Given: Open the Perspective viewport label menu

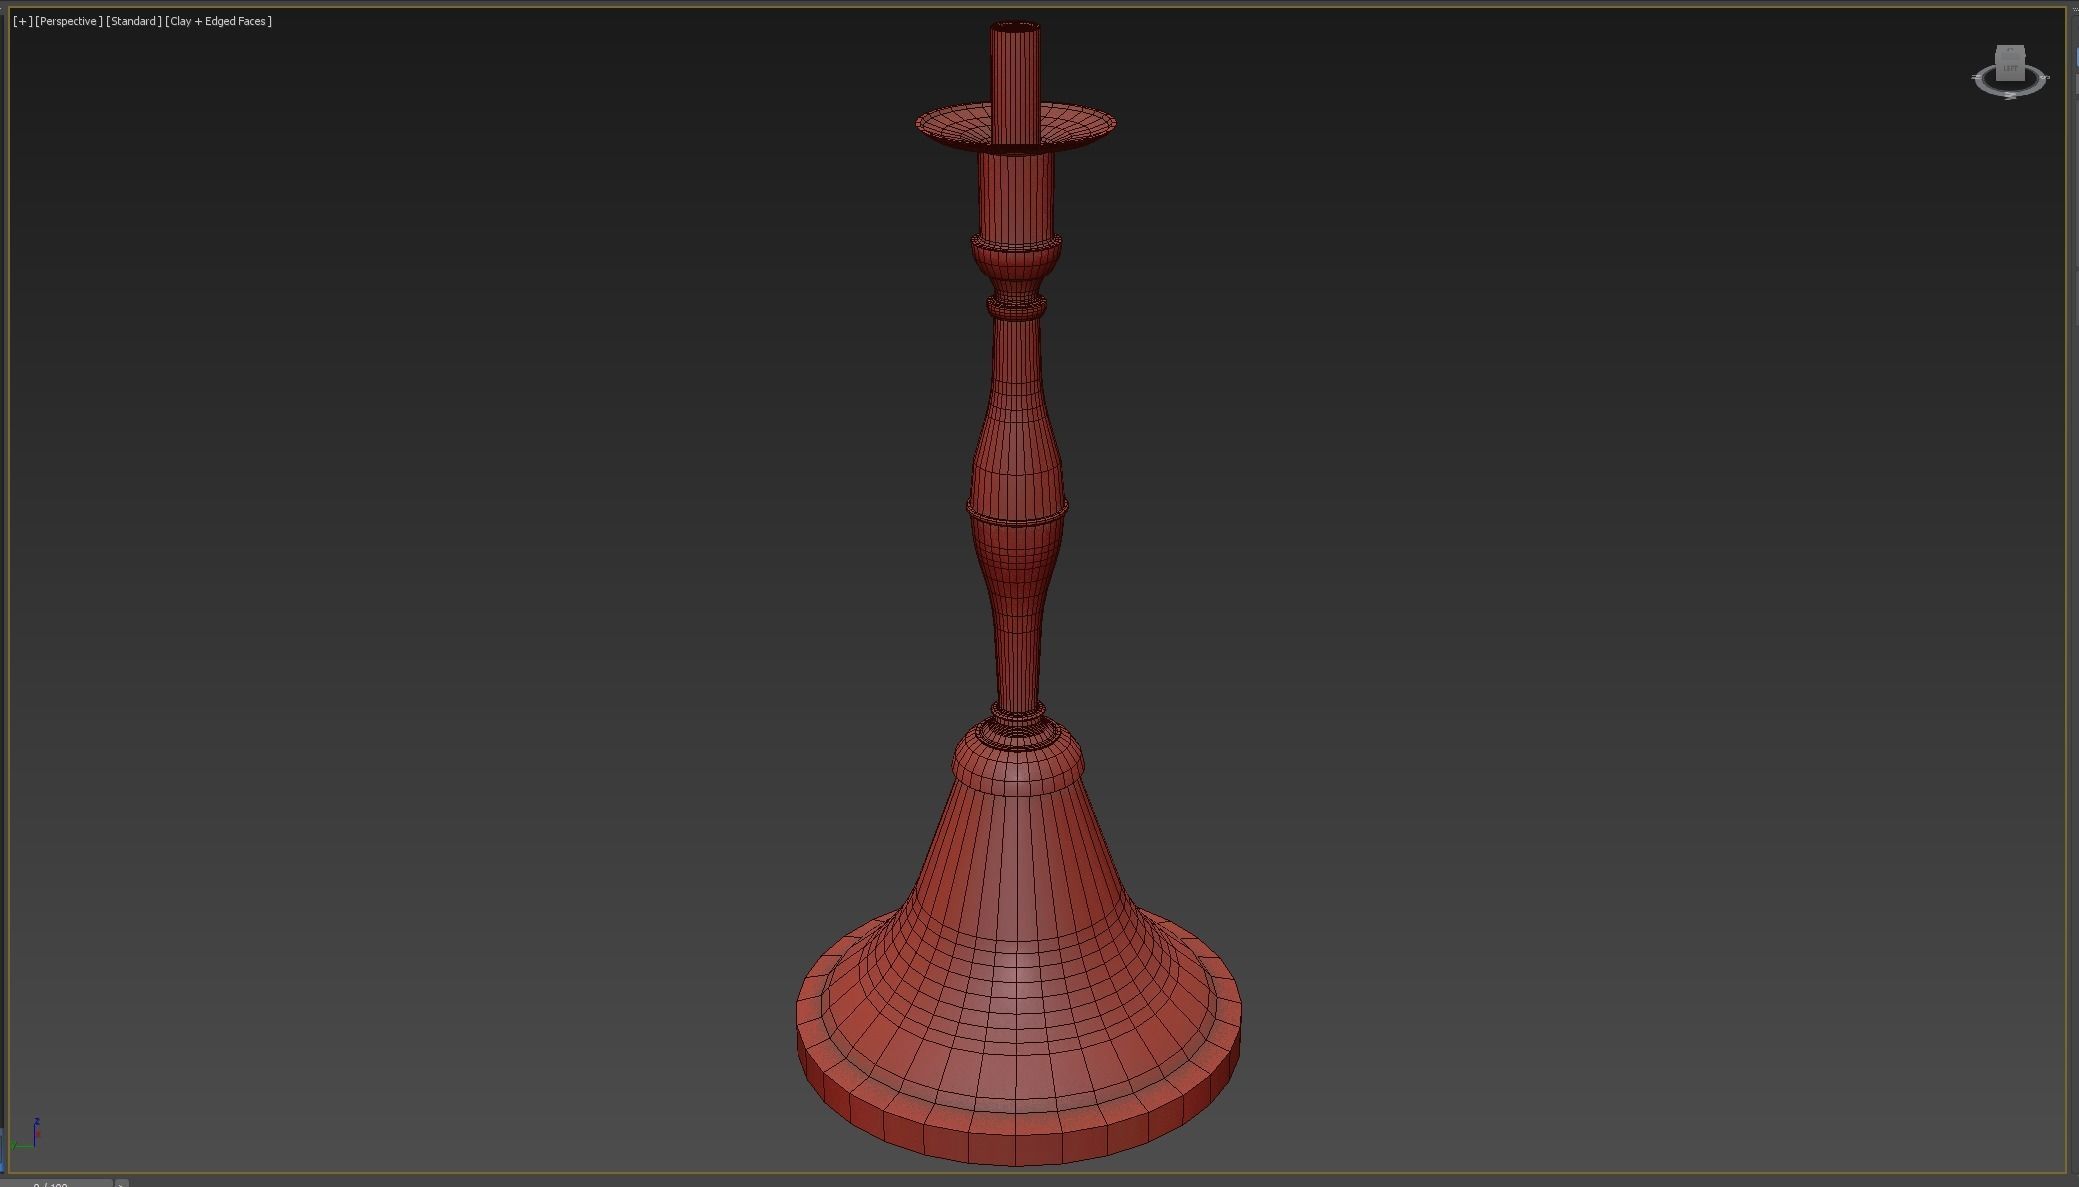Looking at the screenshot, I should [x=69, y=21].
